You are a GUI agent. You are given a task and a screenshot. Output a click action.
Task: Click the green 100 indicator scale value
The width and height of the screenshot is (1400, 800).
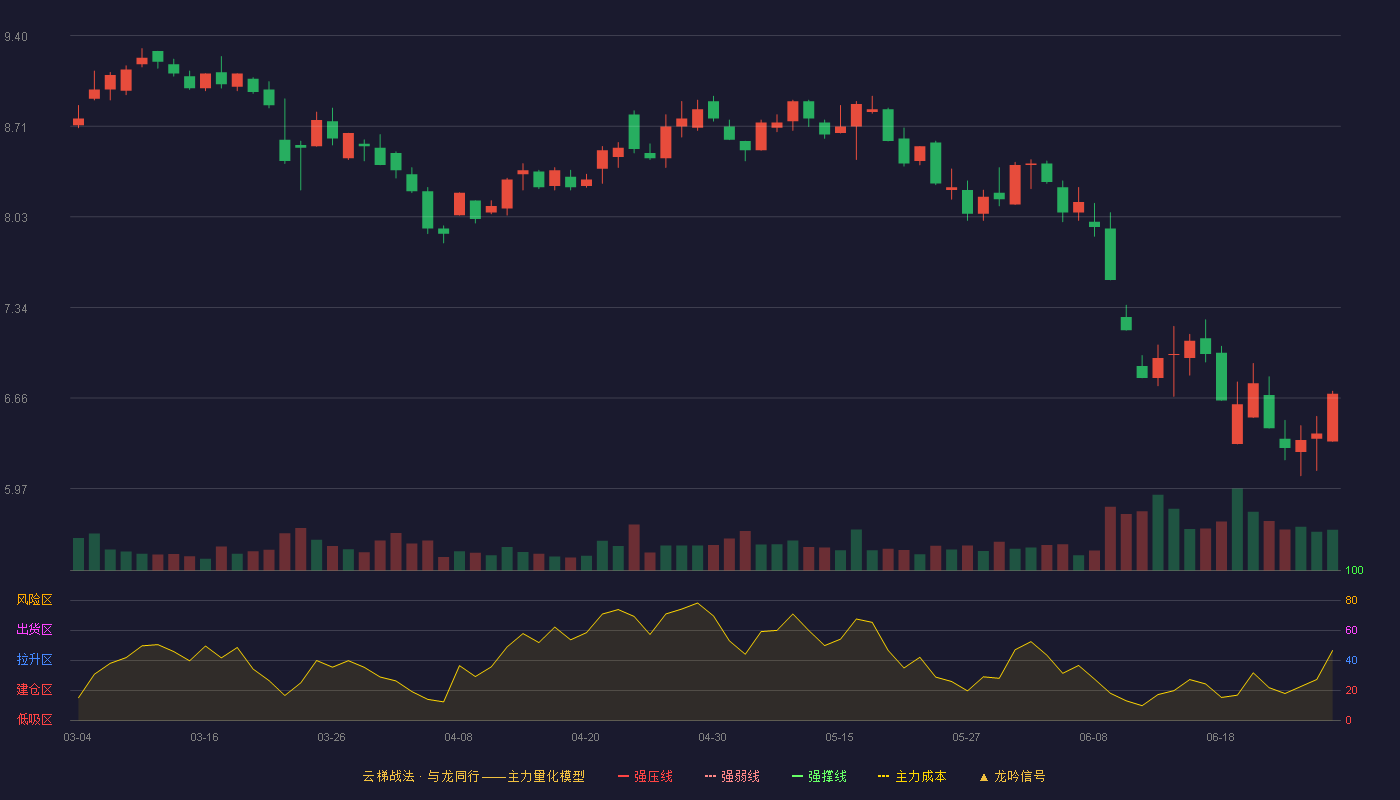coord(1354,571)
